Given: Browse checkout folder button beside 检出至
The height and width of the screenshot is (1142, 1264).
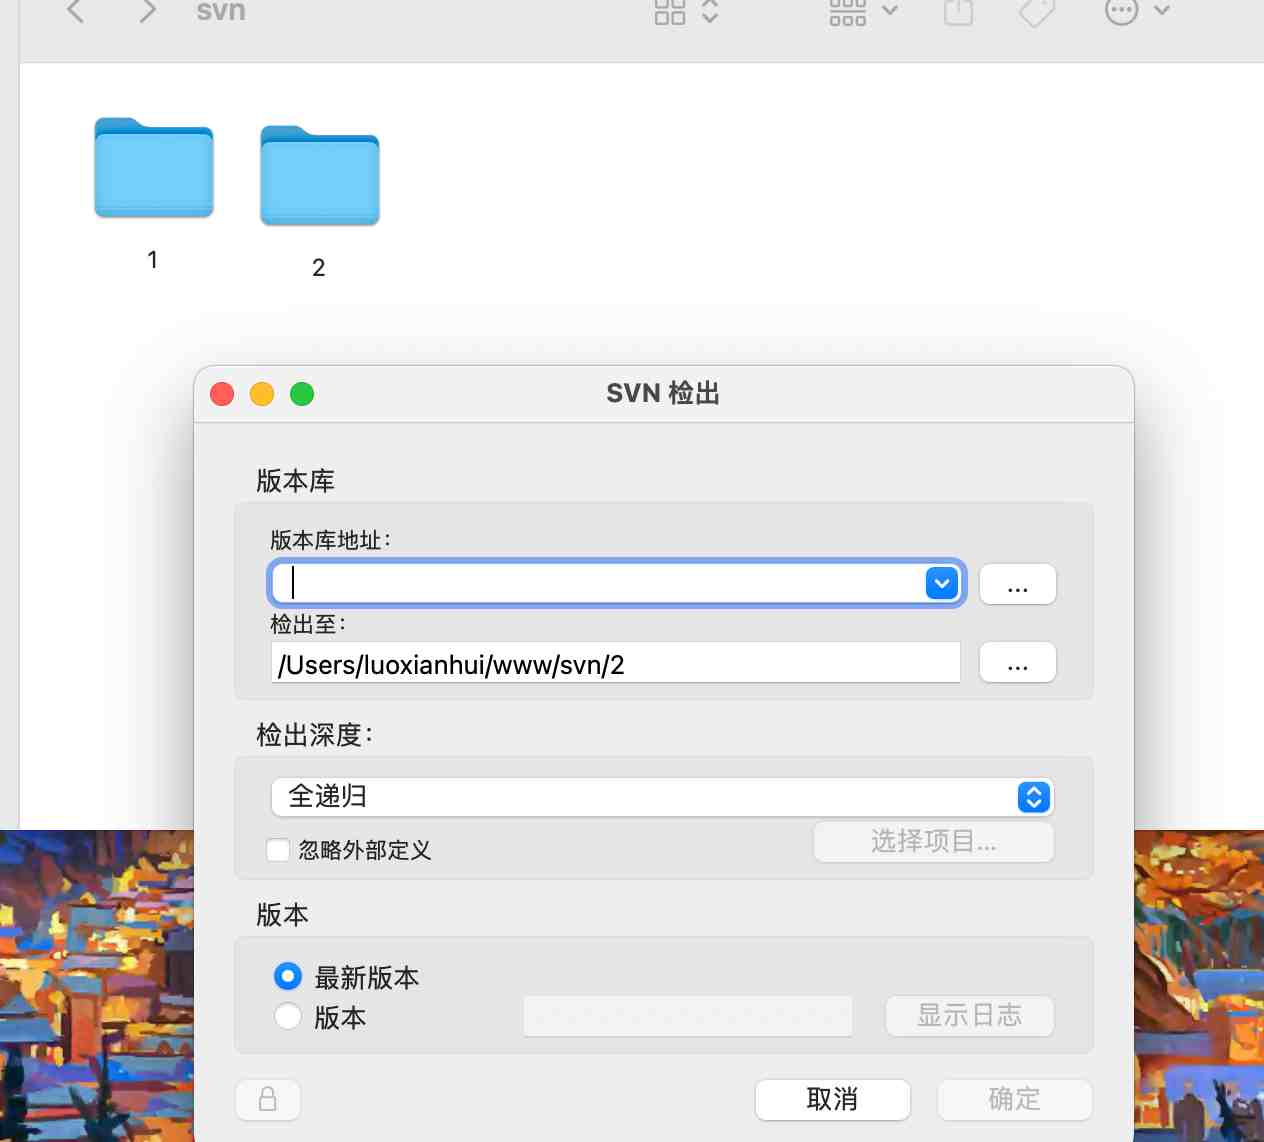Looking at the screenshot, I should [1017, 662].
